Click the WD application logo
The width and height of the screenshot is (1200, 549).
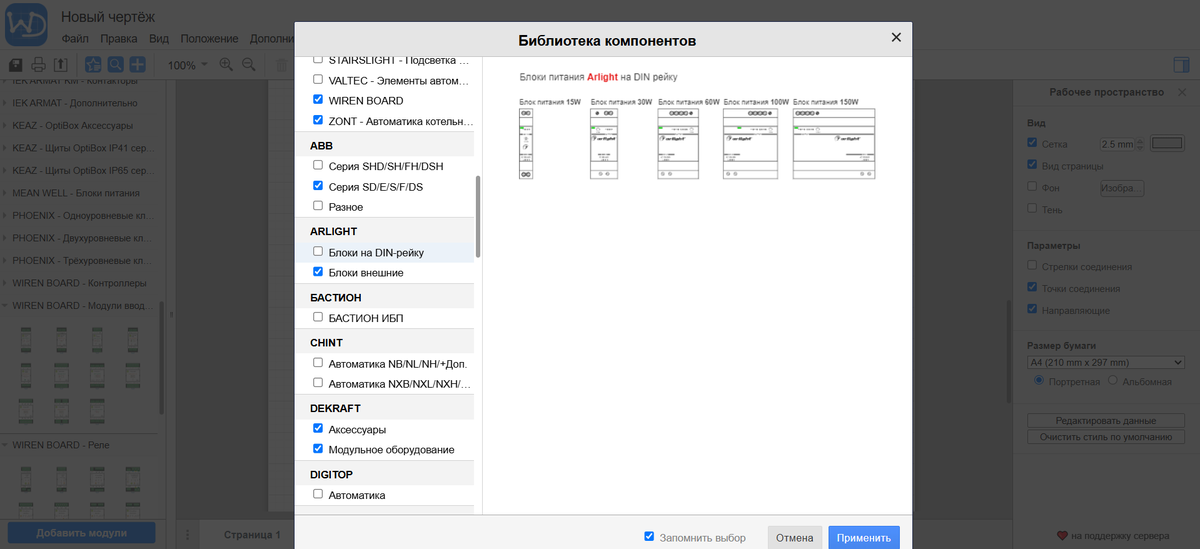(x=26, y=24)
